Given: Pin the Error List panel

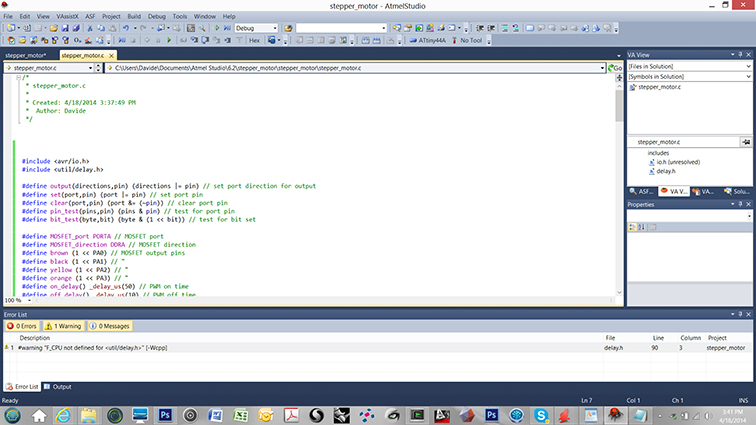Looking at the screenshot, I should tap(741, 314).
